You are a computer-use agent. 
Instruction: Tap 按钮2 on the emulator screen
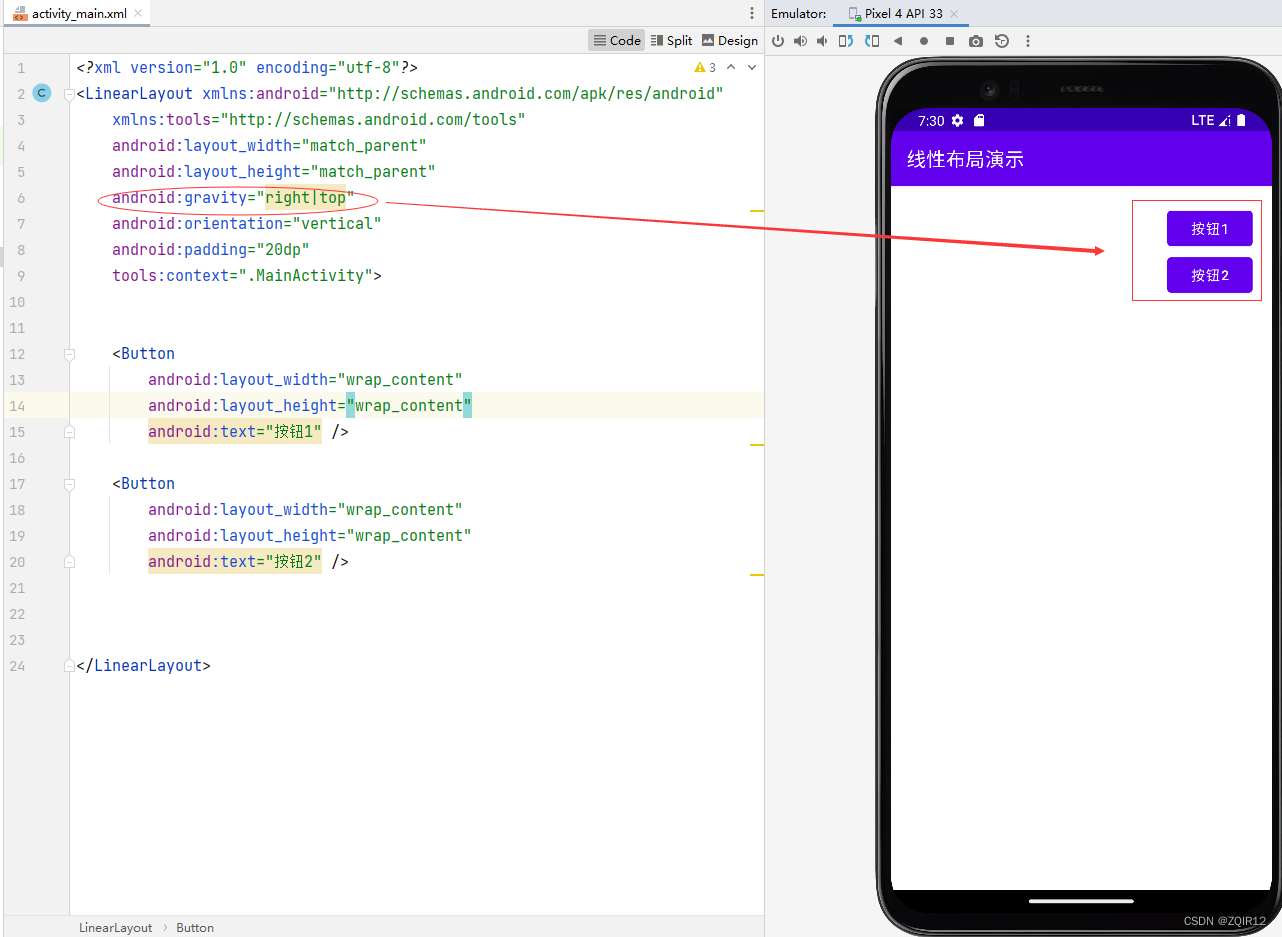pos(1210,275)
